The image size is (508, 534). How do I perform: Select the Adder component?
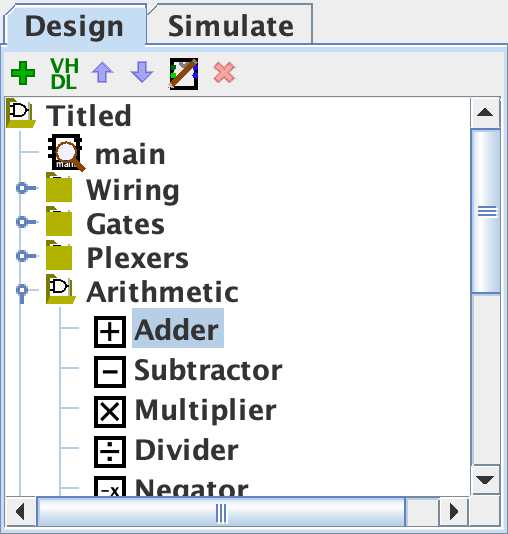click(x=177, y=328)
